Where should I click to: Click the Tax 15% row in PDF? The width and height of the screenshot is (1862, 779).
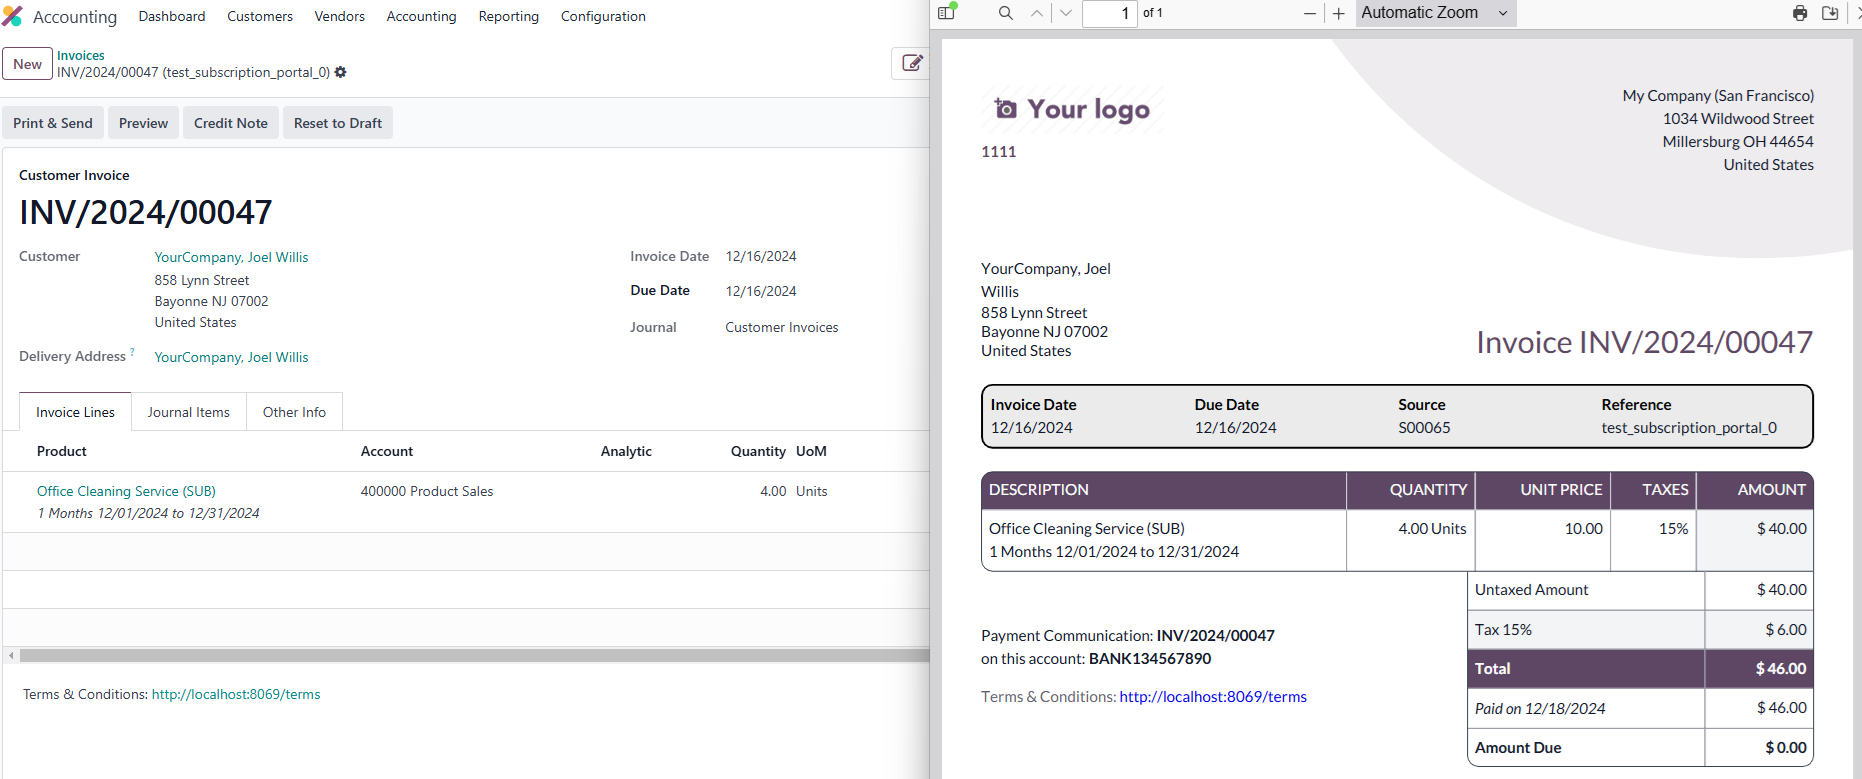1640,630
